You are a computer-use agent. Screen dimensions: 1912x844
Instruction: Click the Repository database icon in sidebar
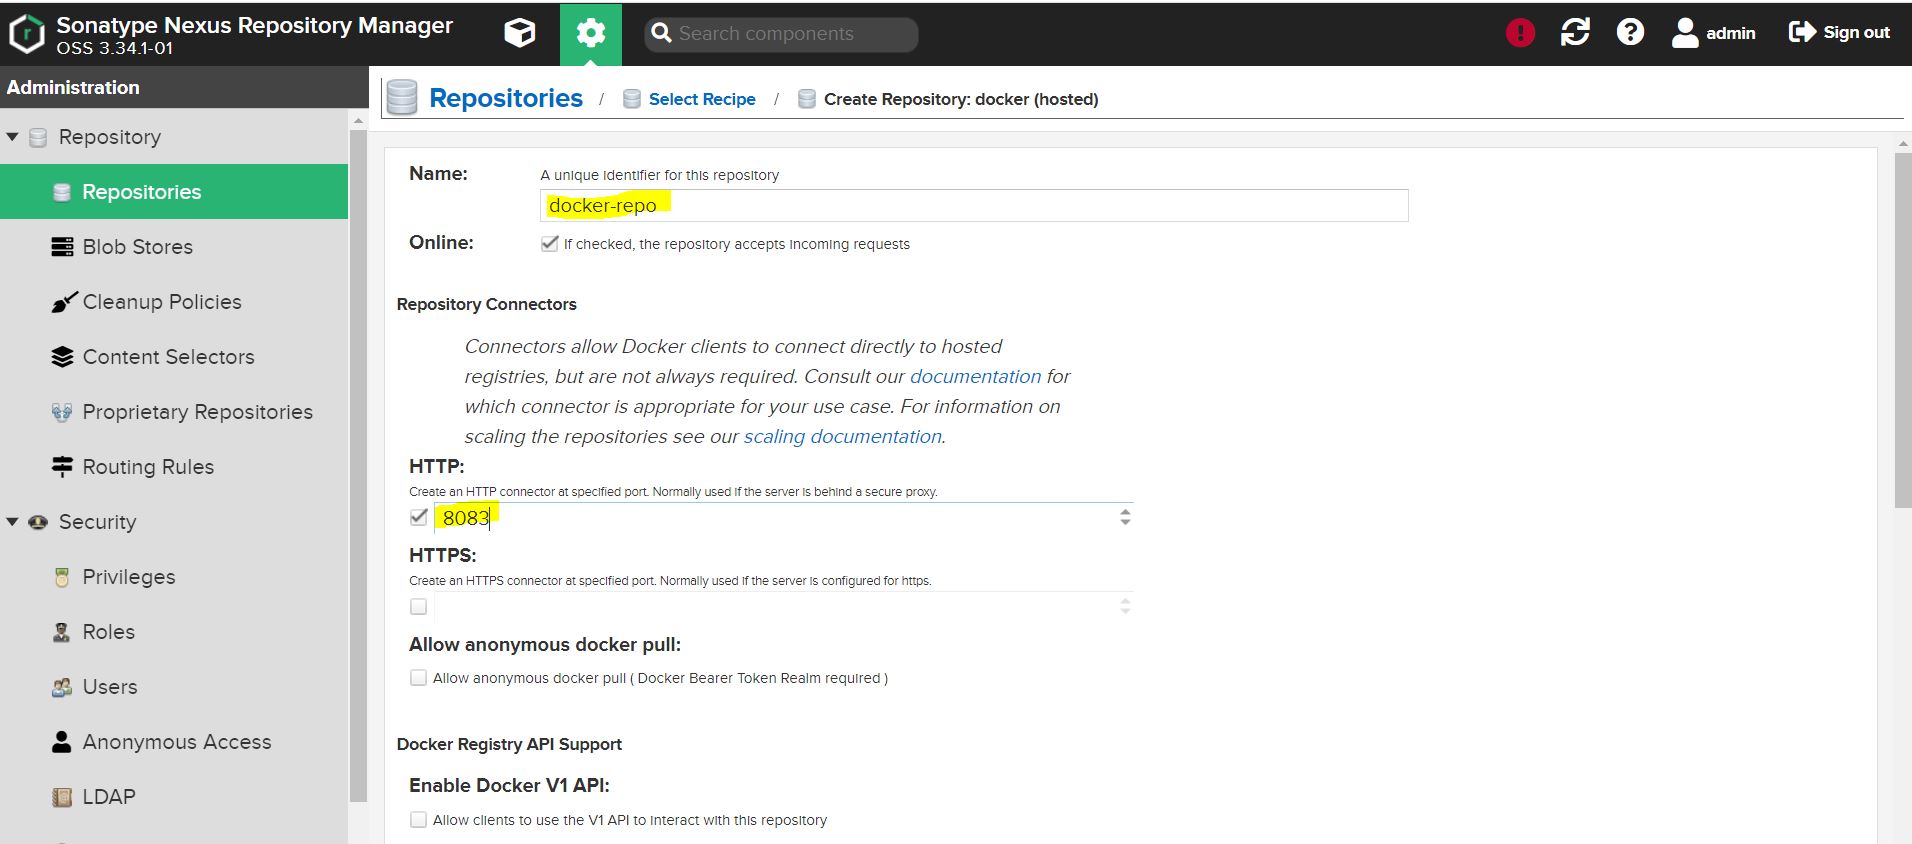pos(38,137)
